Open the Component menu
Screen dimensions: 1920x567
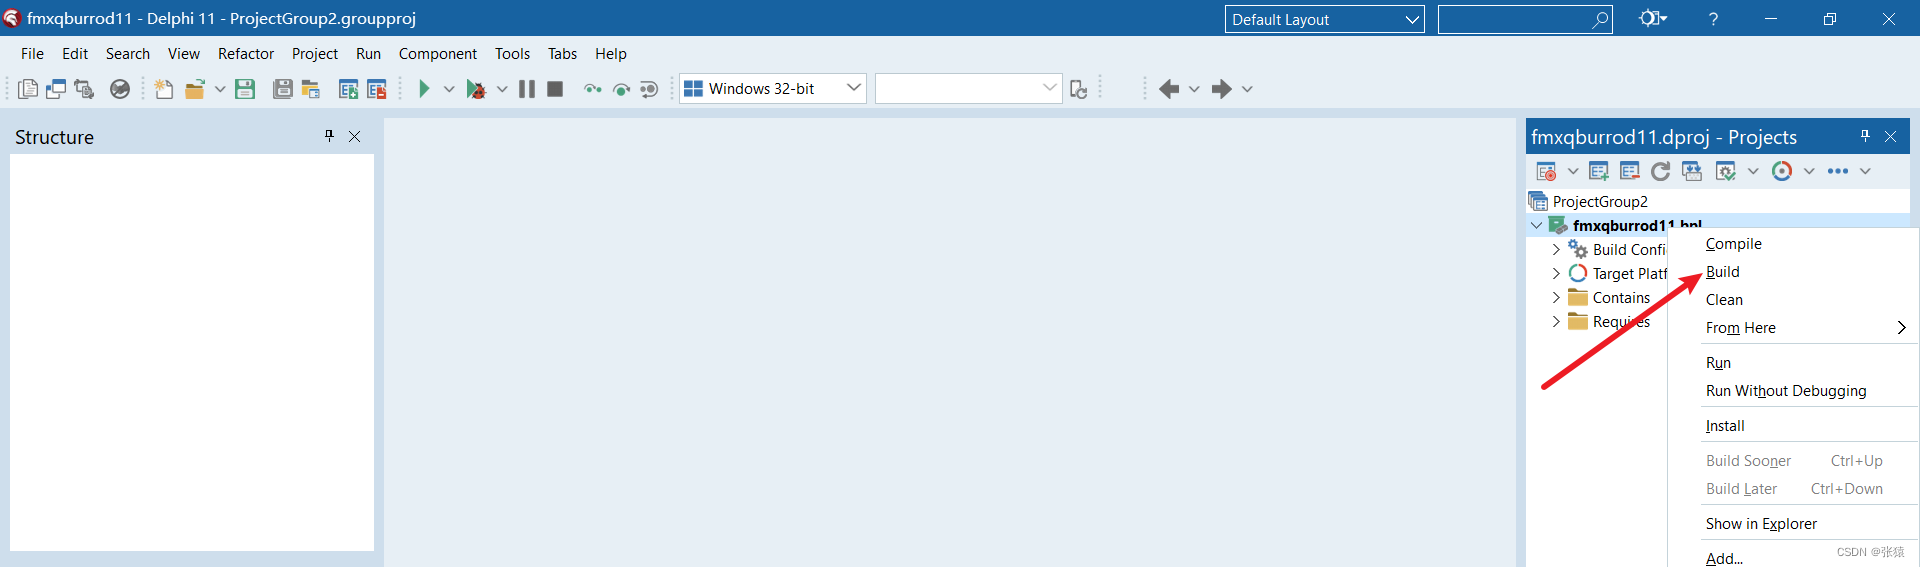pos(438,54)
